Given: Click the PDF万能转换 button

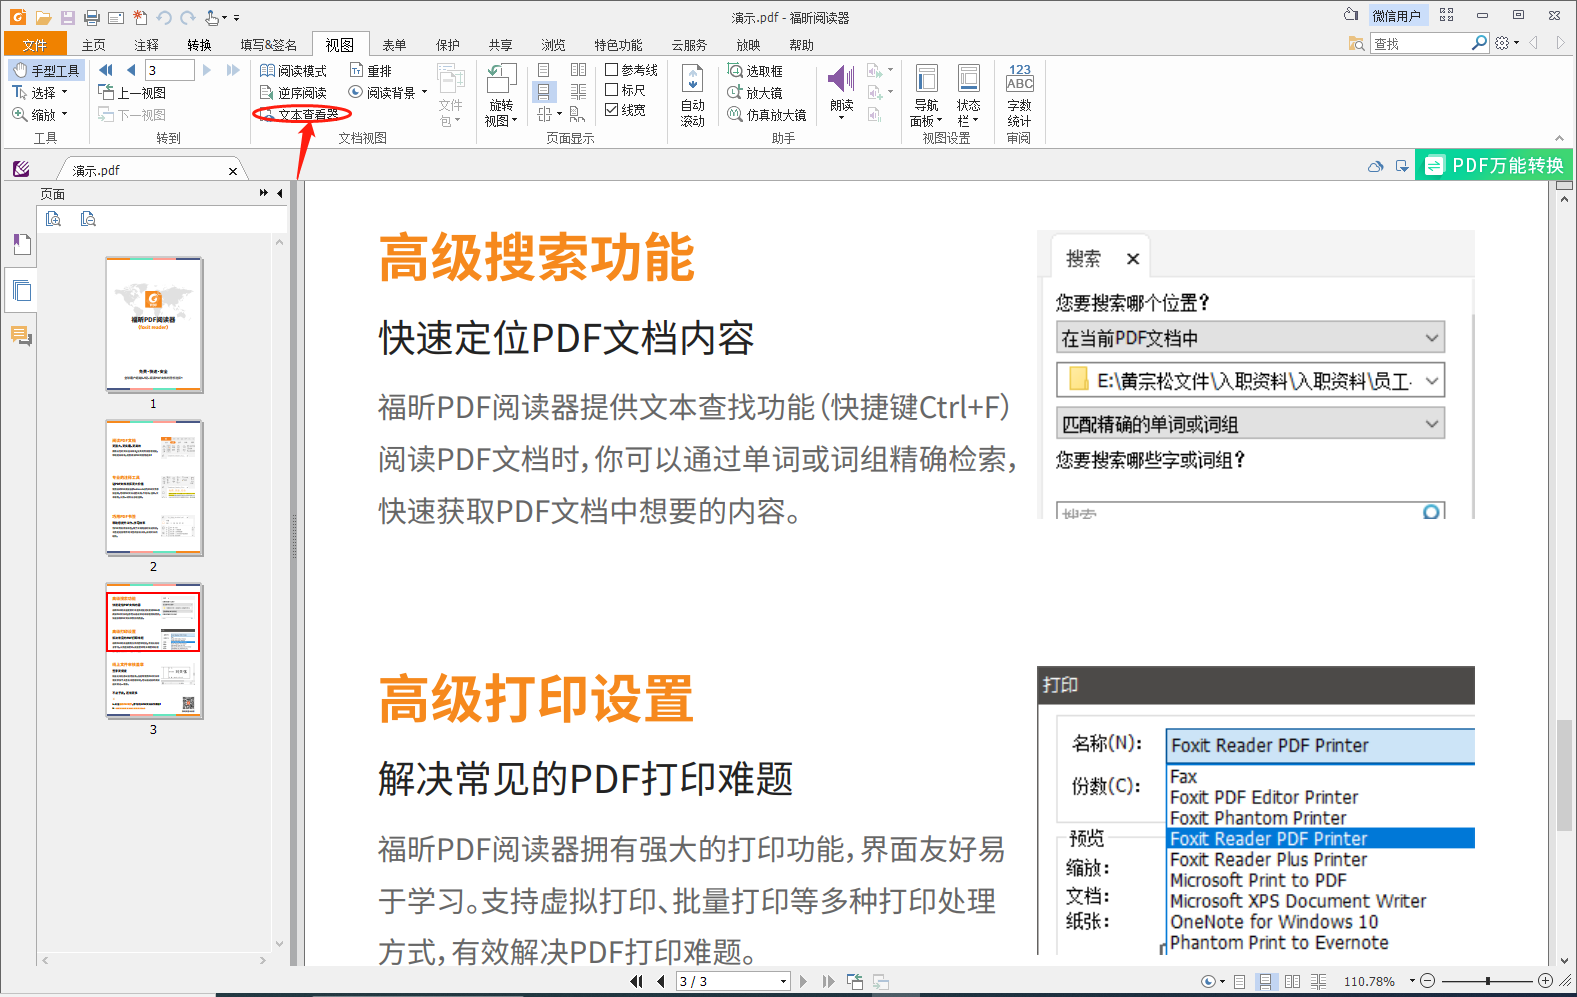Looking at the screenshot, I should click(x=1495, y=165).
